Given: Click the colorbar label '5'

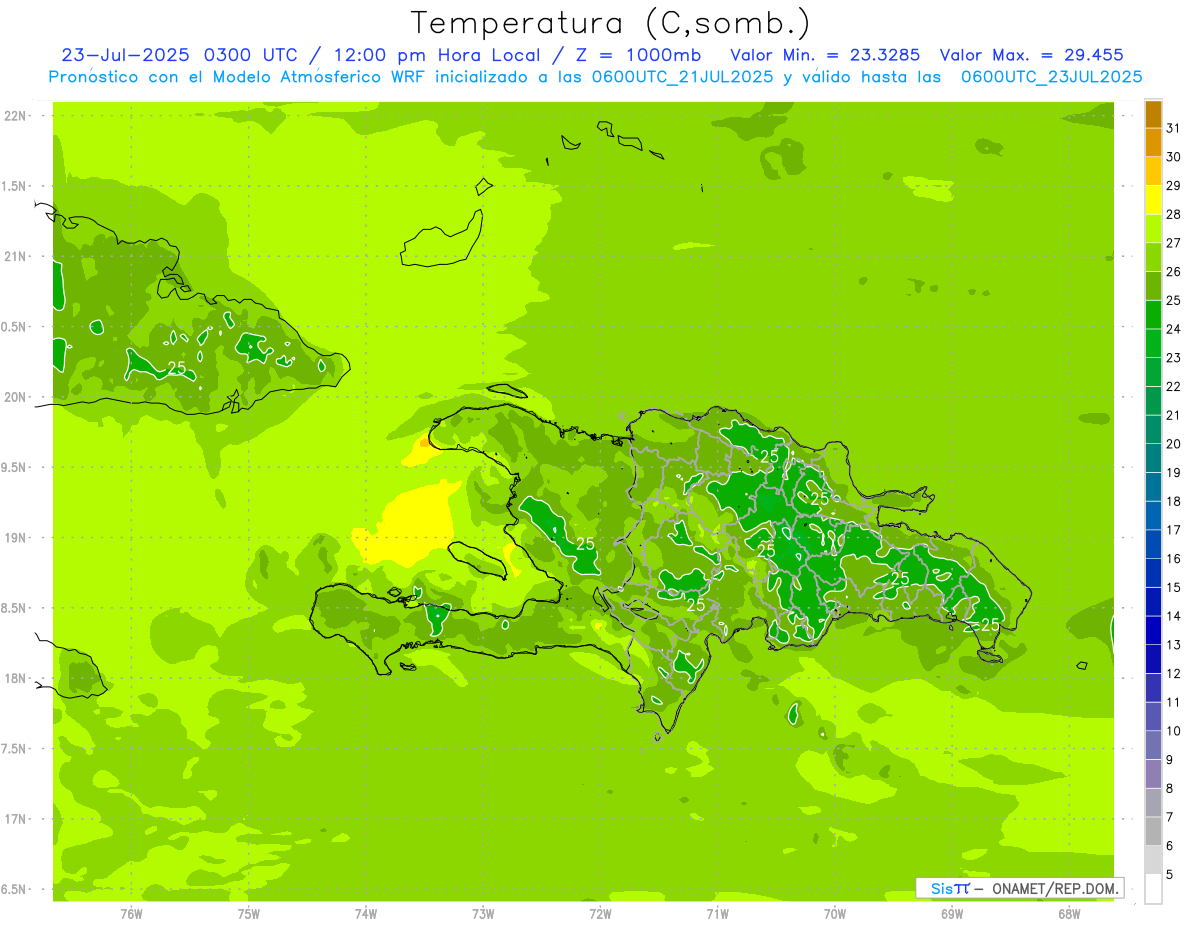Looking at the screenshot, I should point(1170,874).
